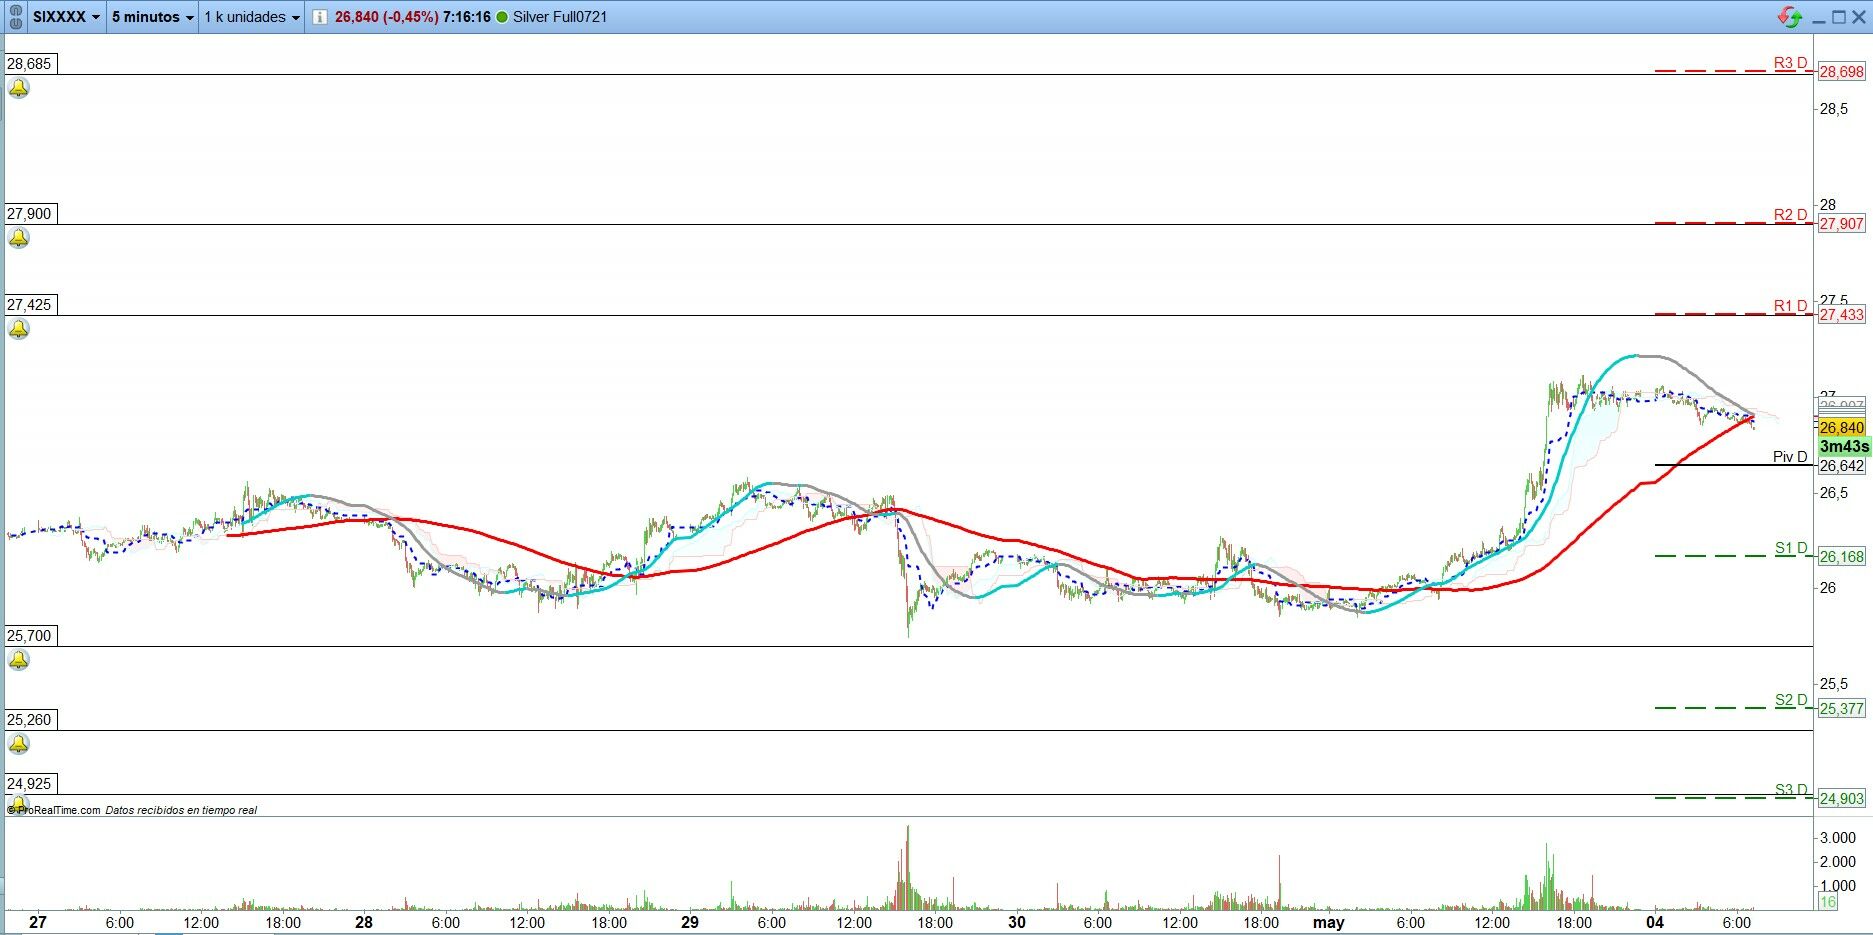Select the 28,685 price level label
Screen dimensions: 1873x935
point(30,64)
